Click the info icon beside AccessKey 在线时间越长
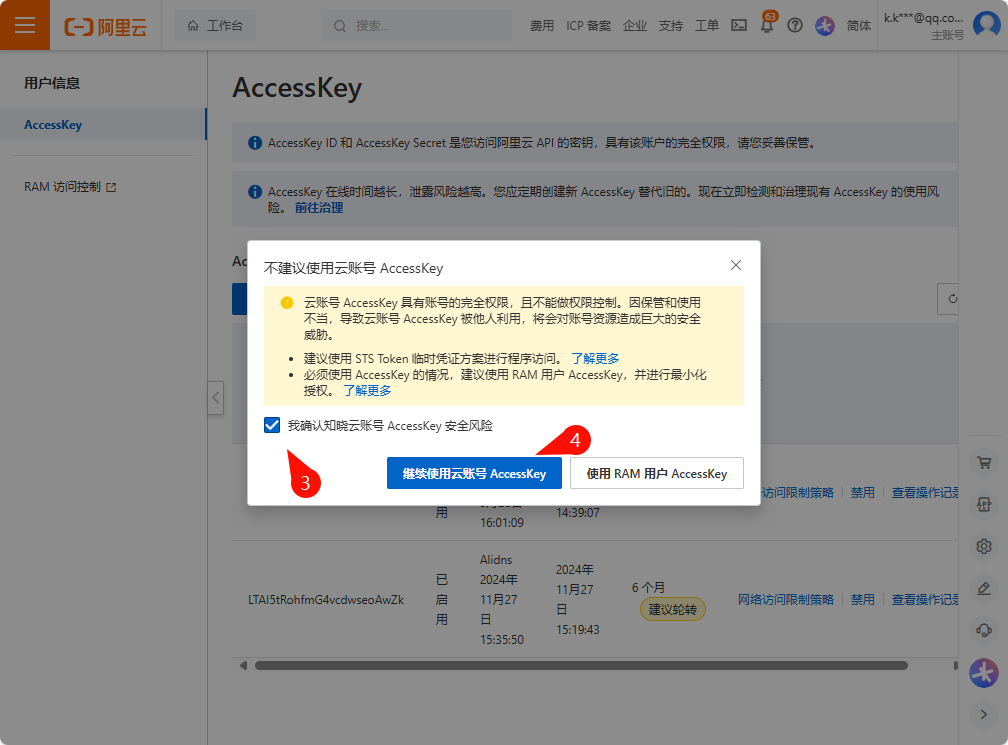 [x=255, y=192]
